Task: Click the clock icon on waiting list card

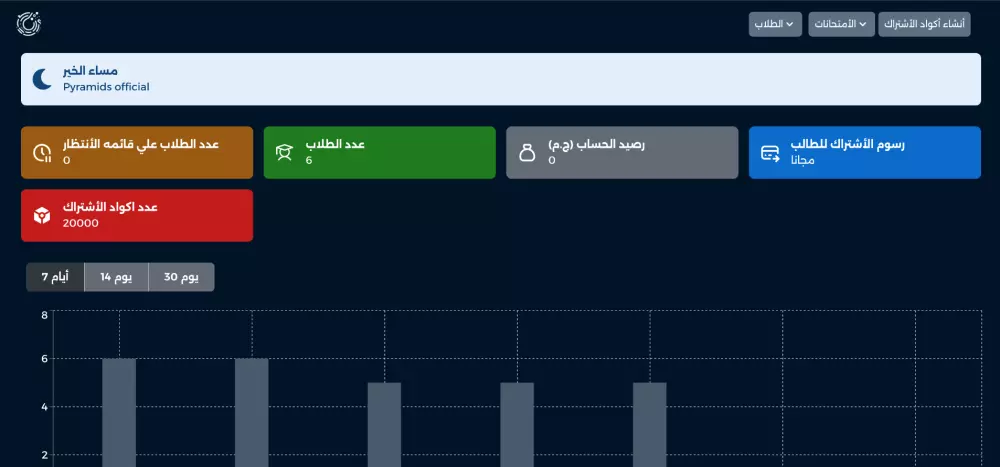Action: coord(42,152)
